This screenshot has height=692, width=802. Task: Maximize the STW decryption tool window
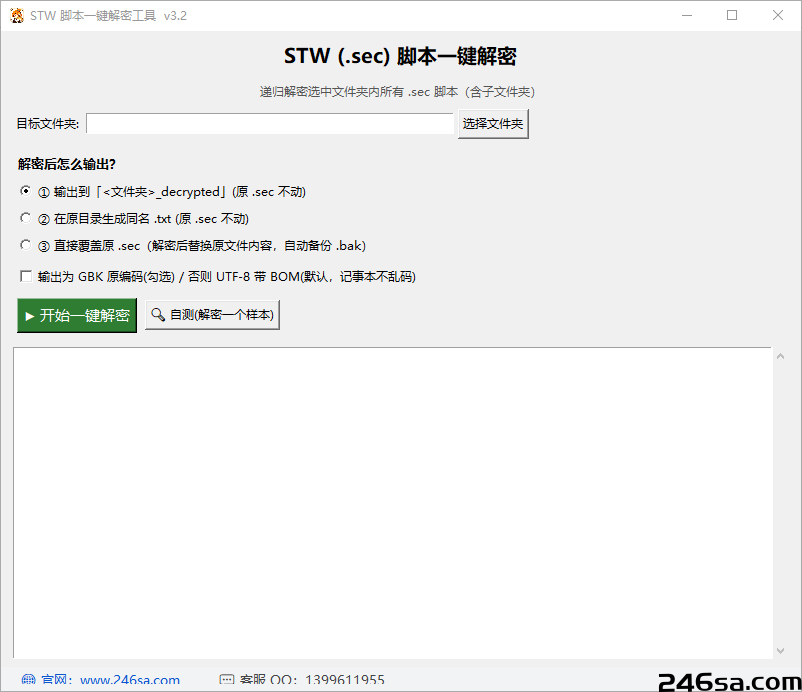tap(732, 15)
